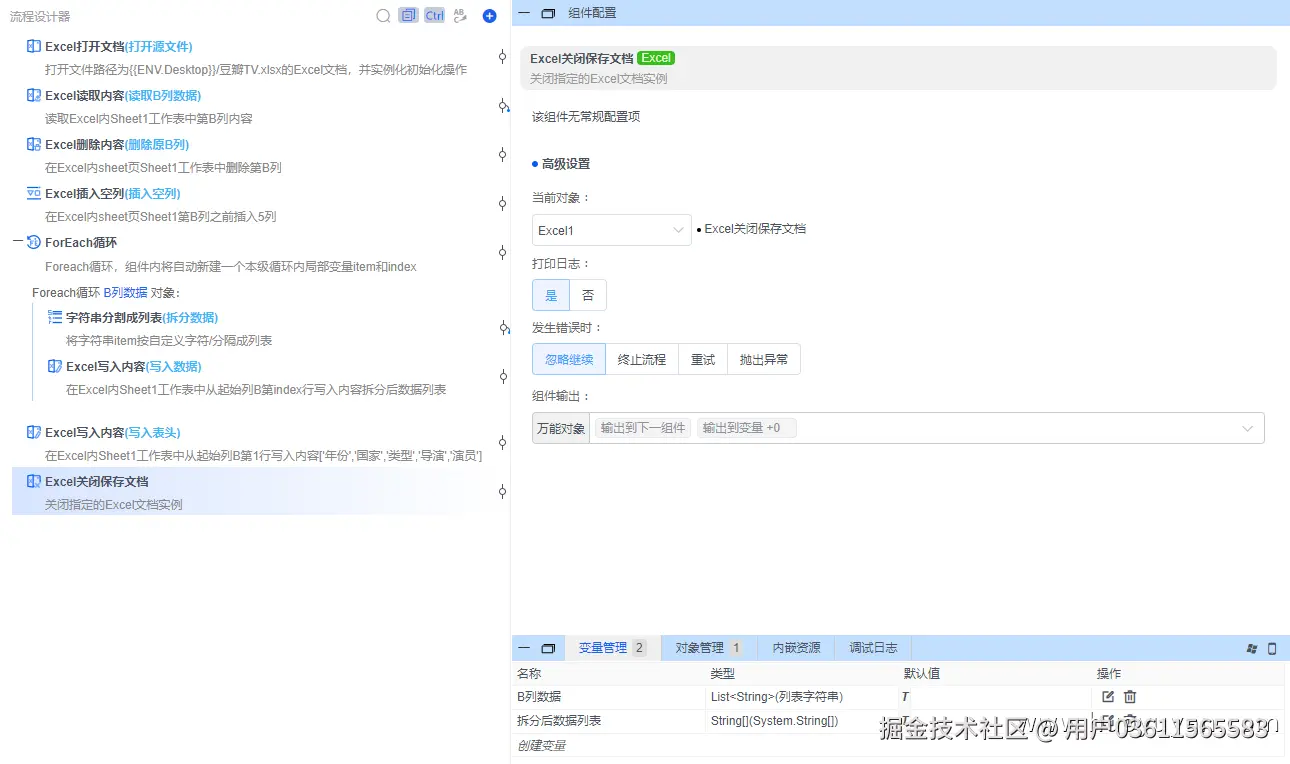Select 终止流程 for error handling
Viewport: 1290px width, 764px height.
point(640,359)
